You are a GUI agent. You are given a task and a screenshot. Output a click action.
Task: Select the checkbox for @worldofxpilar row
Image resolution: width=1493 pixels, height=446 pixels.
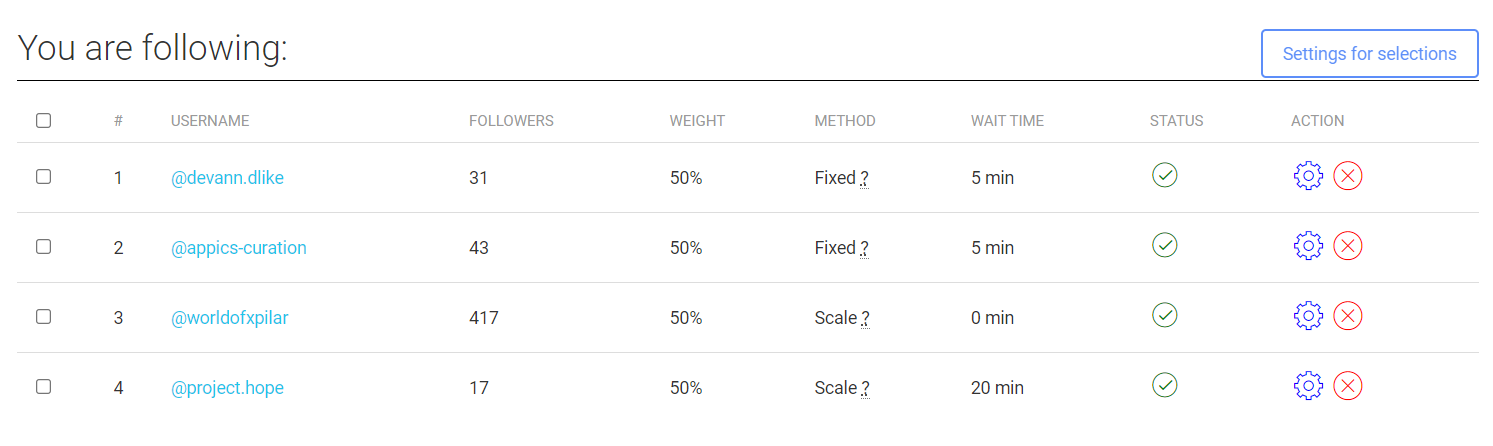44,317
